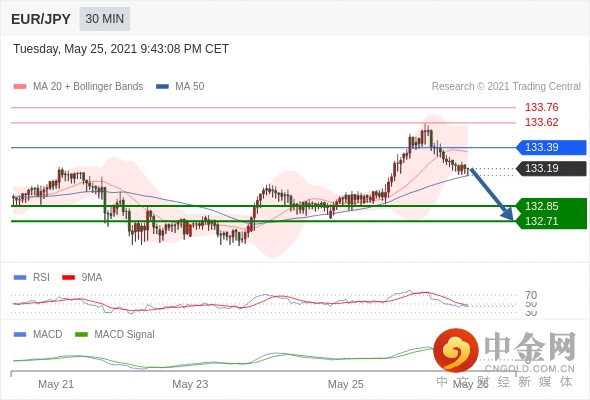Click the 133.76 resistance level text
This screenshot has width=590, height=400.
[x=541, y=107]
